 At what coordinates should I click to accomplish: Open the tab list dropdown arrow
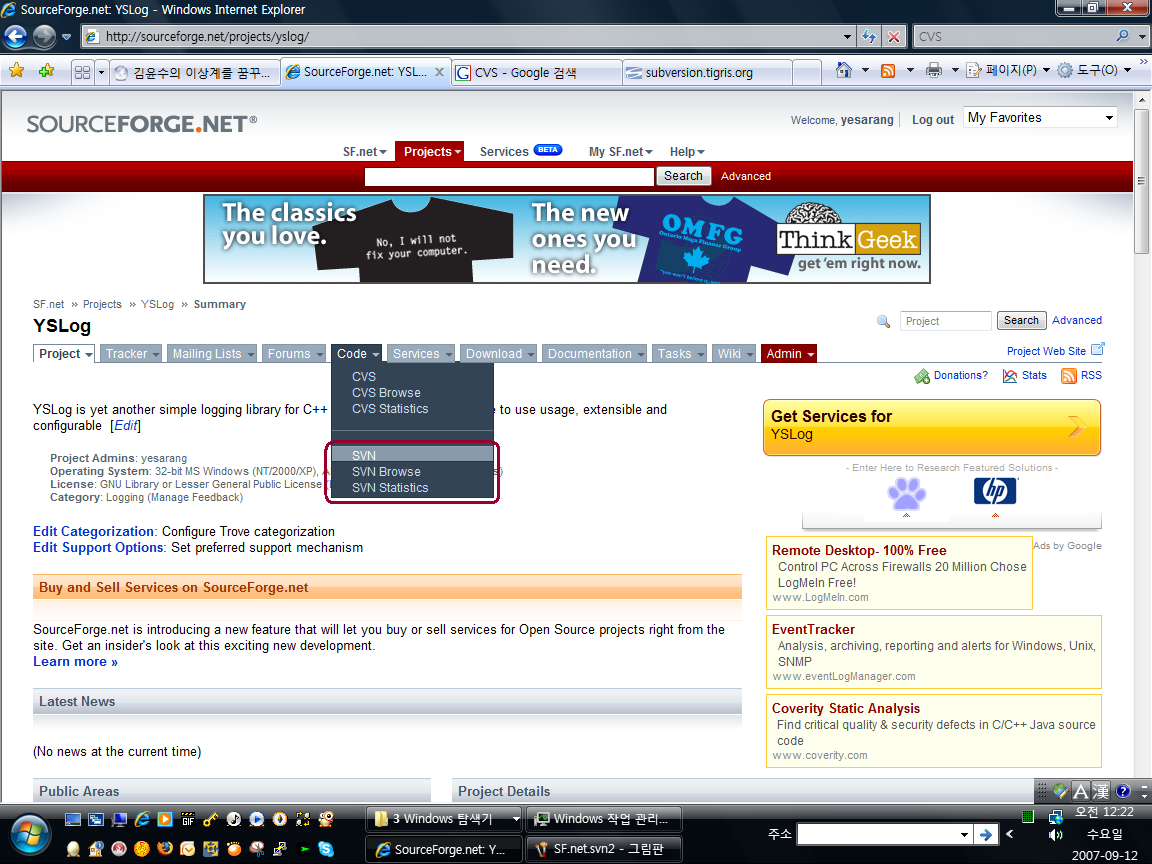(x=101, y=72)
